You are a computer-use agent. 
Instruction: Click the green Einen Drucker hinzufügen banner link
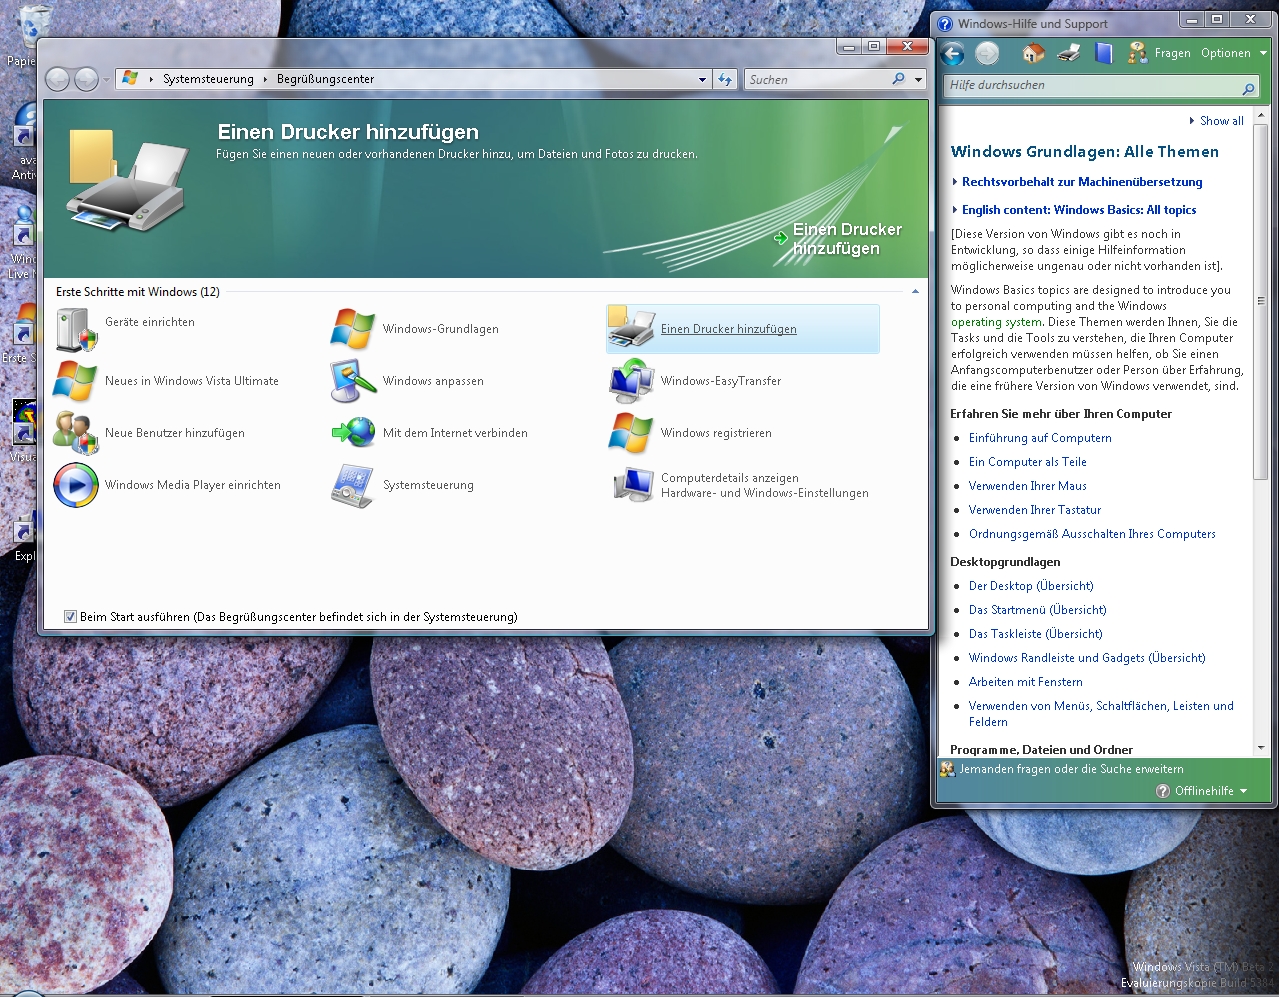(x=837, y=239)
